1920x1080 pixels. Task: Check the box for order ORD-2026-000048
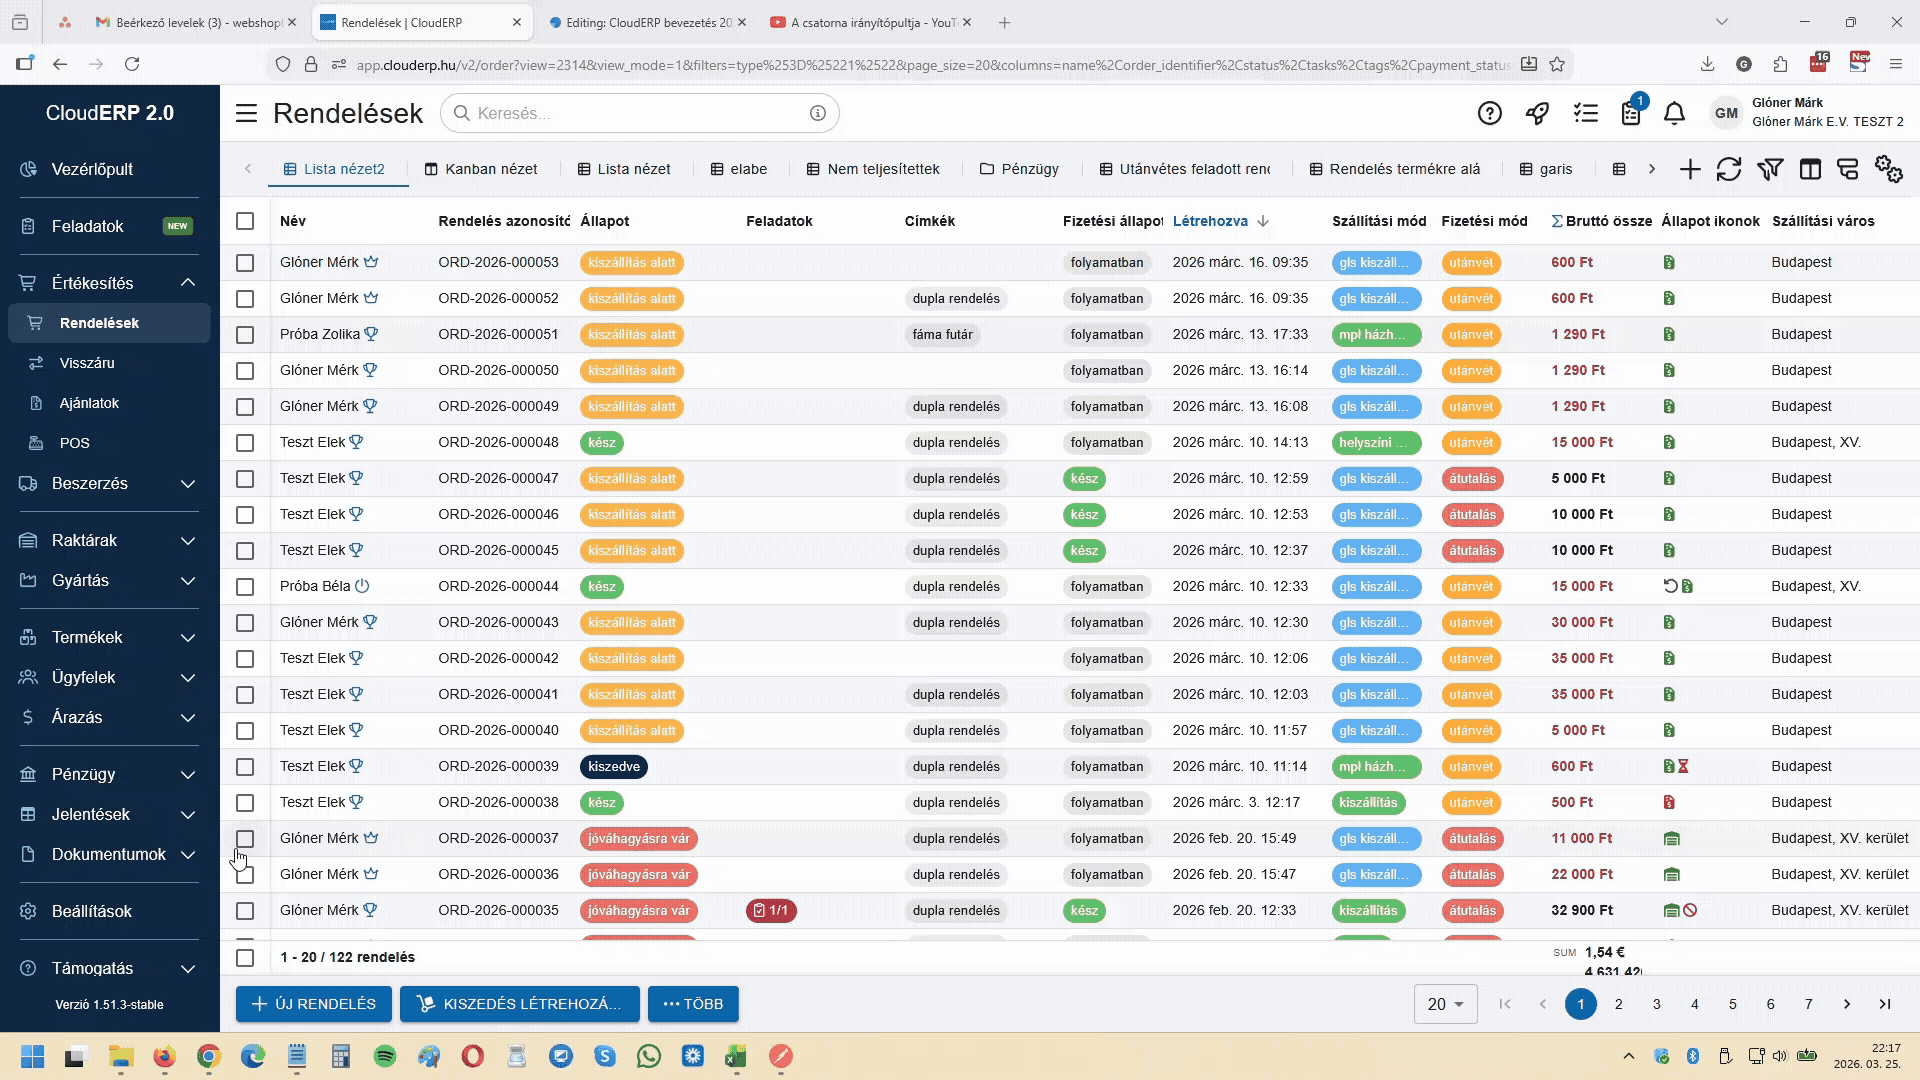pos(245,442)
